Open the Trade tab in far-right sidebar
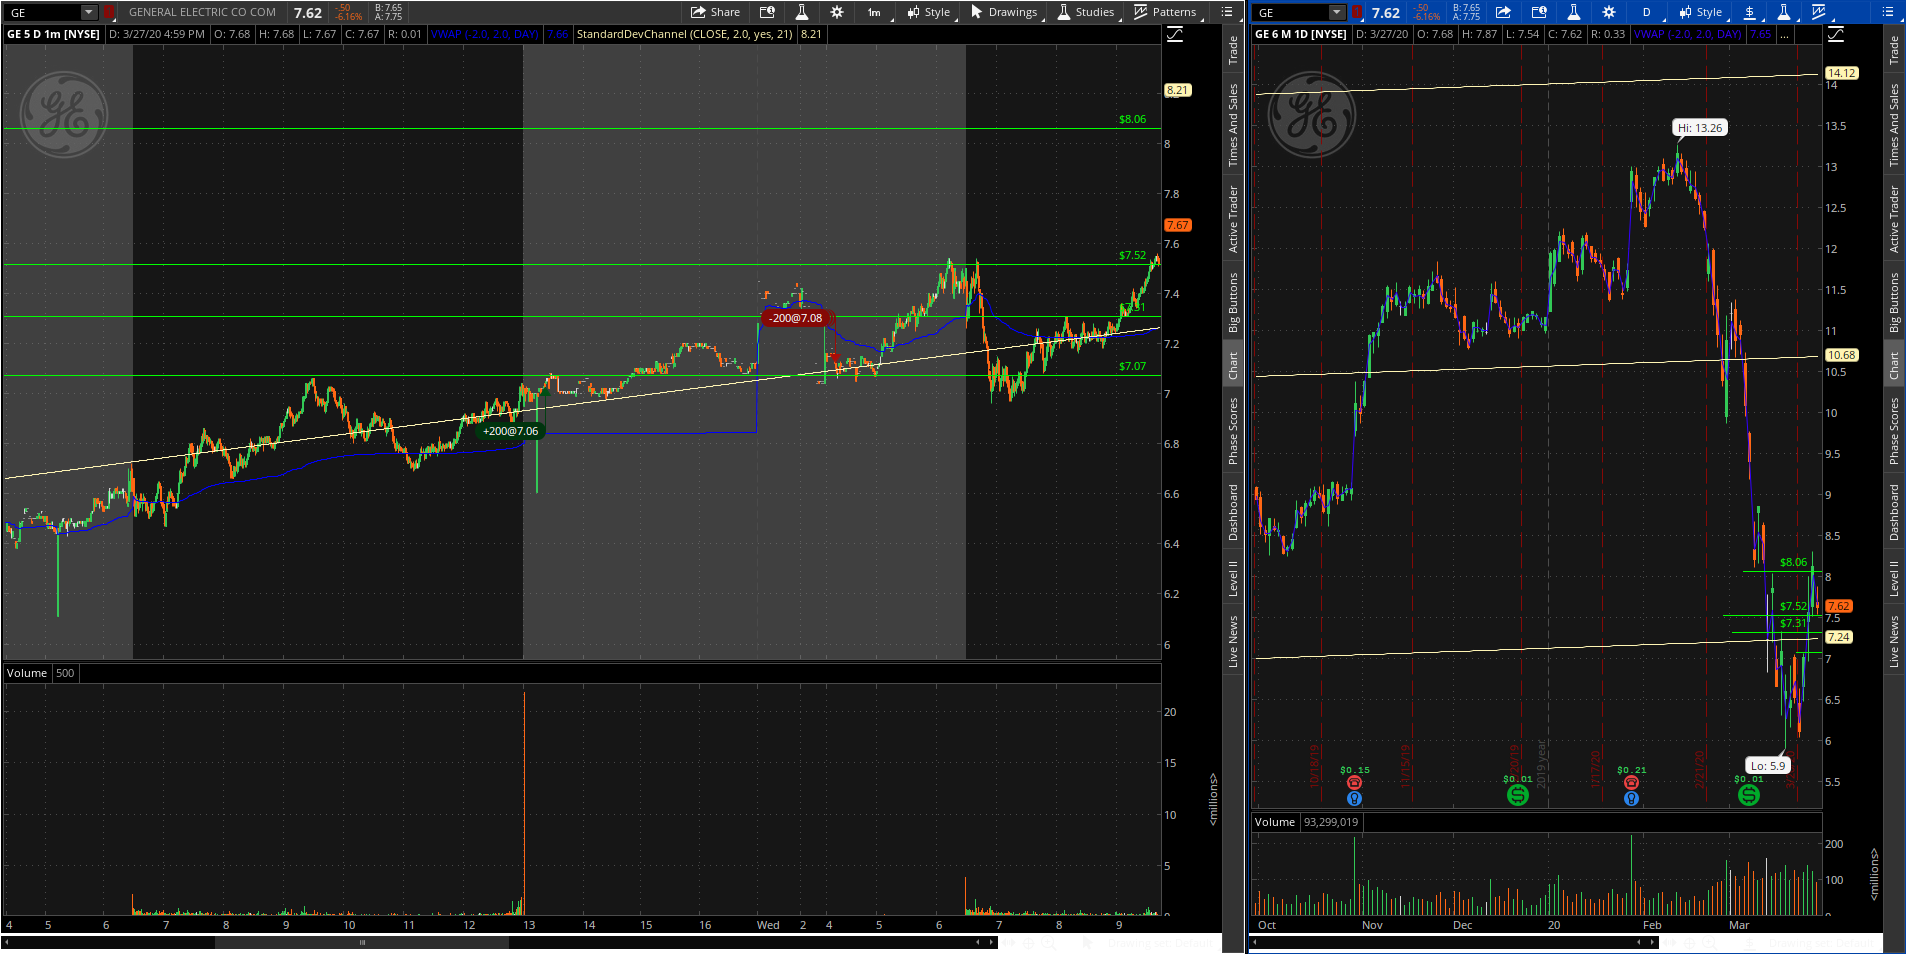 pos(1894,50)
